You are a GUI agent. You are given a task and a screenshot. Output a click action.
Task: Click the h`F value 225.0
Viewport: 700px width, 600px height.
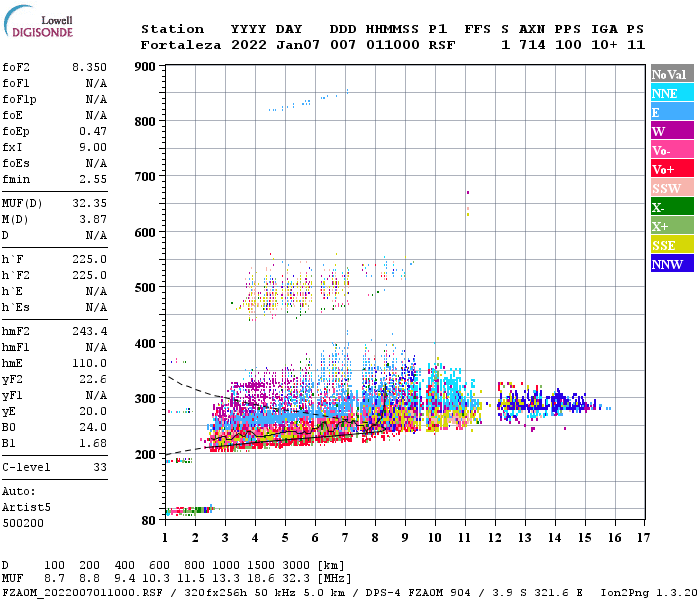[89, 259]
